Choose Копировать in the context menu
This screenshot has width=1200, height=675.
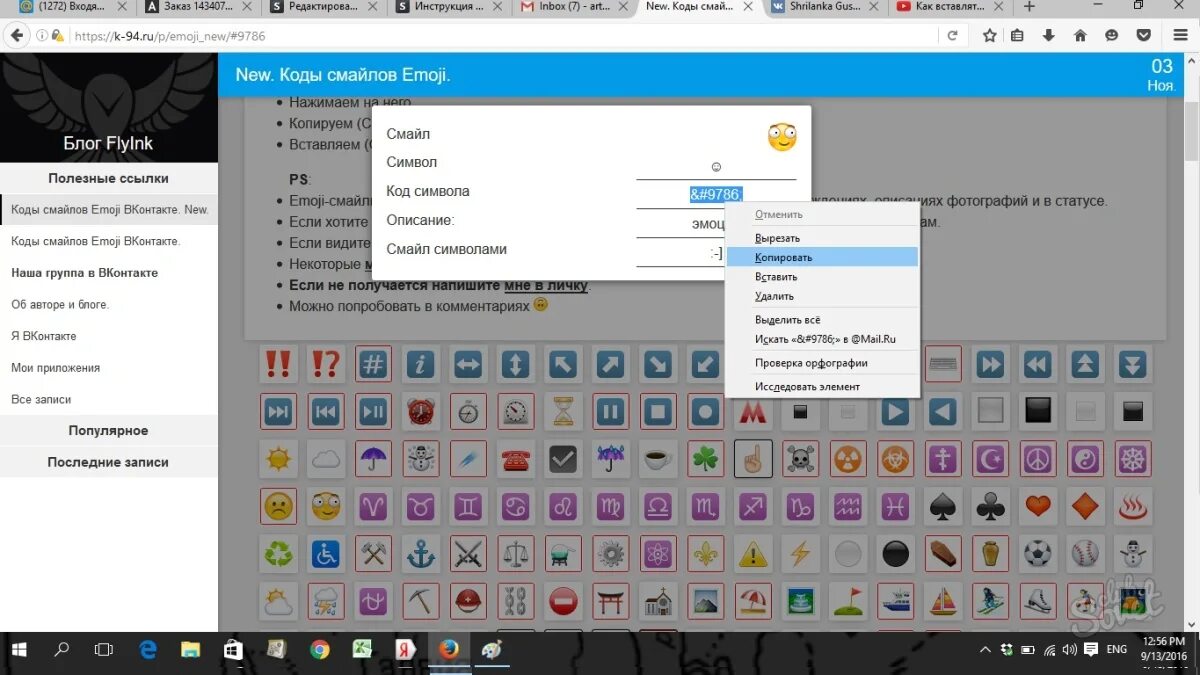click(822, 257)
